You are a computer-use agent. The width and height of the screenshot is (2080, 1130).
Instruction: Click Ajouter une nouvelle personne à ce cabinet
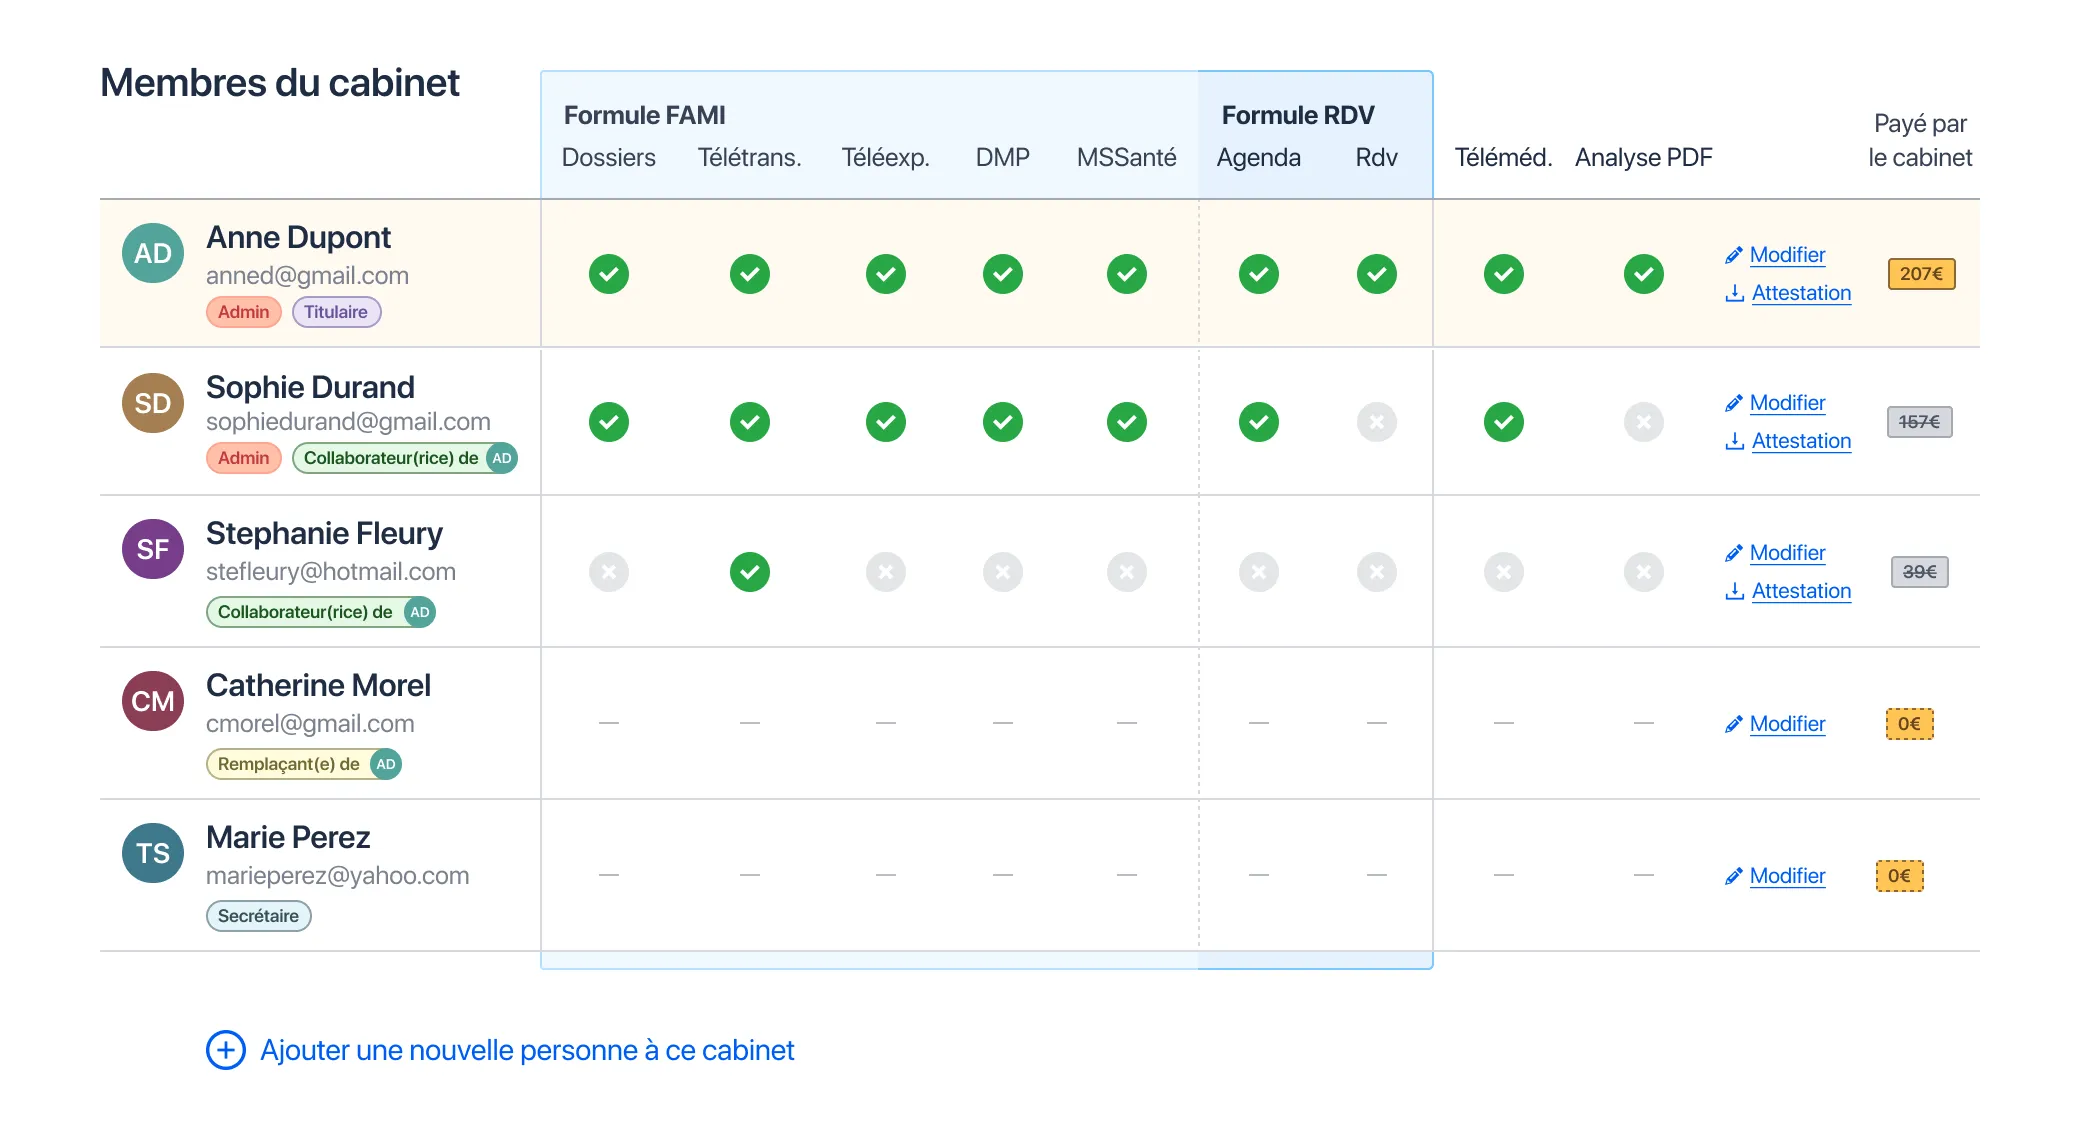tap(527, 1050)
